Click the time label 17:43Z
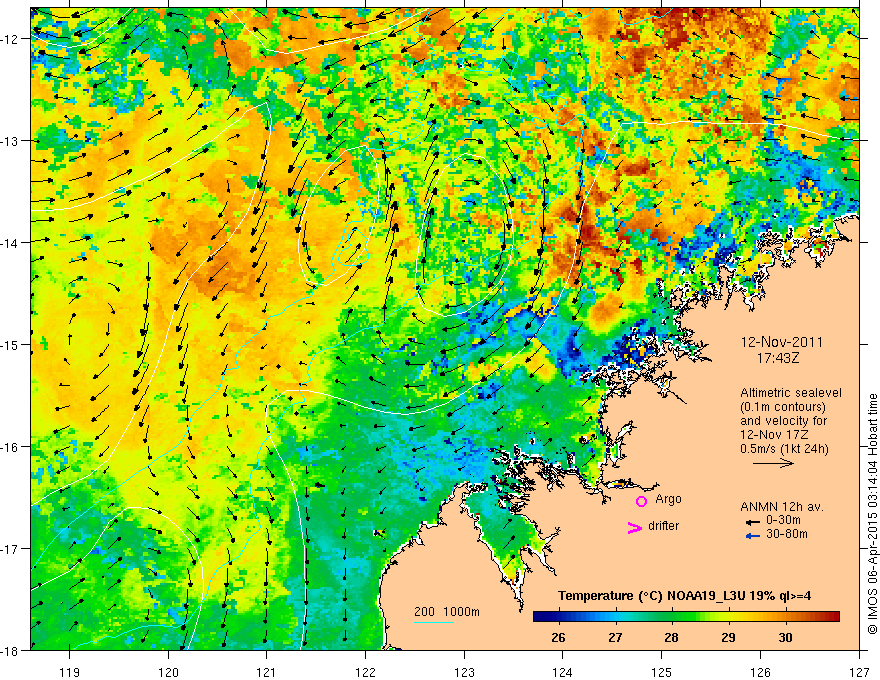The image size is (880, 680). [x=777, y=358]
